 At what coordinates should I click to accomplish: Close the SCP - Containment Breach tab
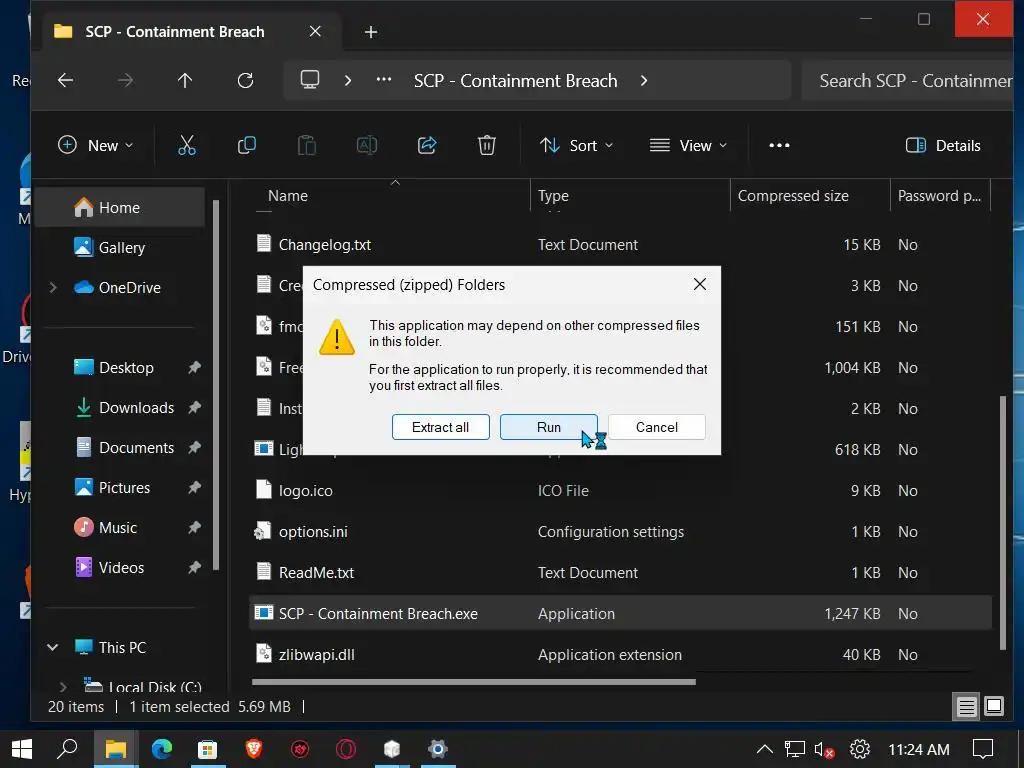pyautogui.click(x=315, y=31)
